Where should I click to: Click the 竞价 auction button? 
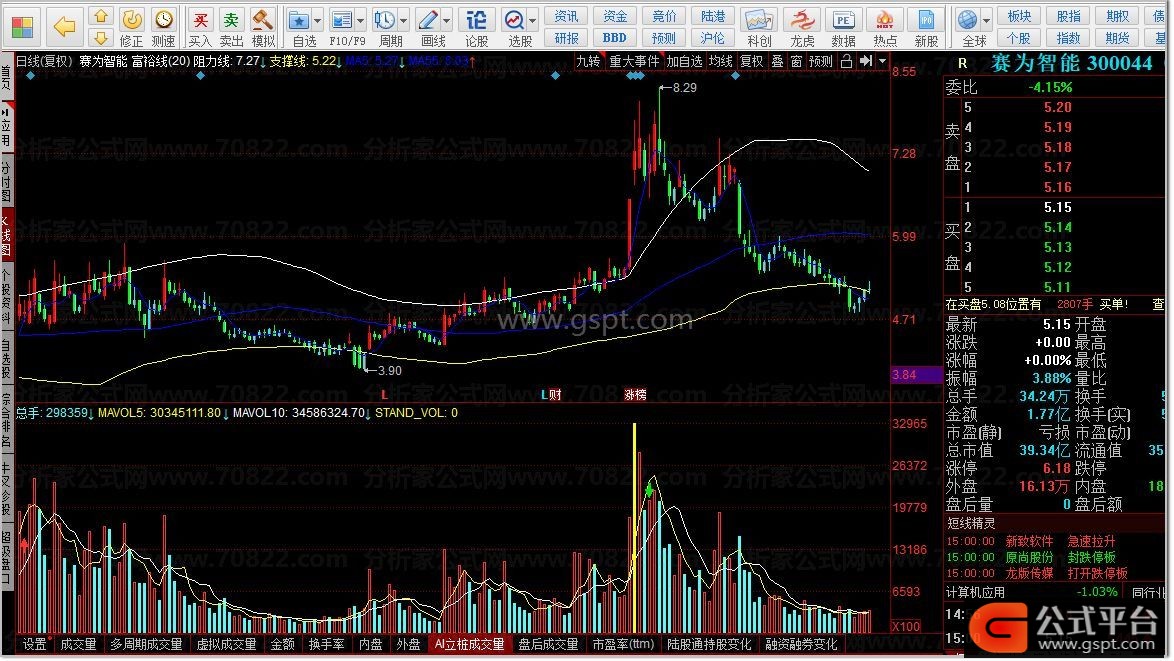(664, 16)
